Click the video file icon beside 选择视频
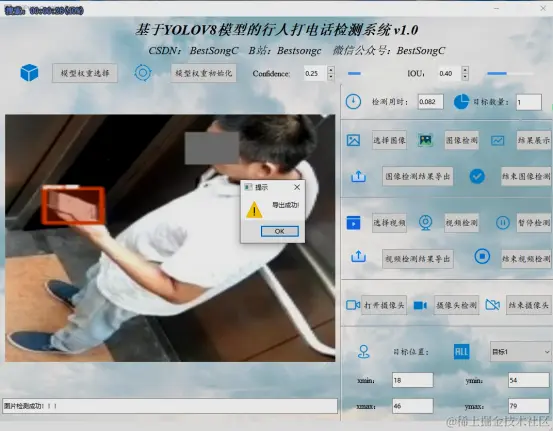The image size is (554, 432). click(353, 223)
